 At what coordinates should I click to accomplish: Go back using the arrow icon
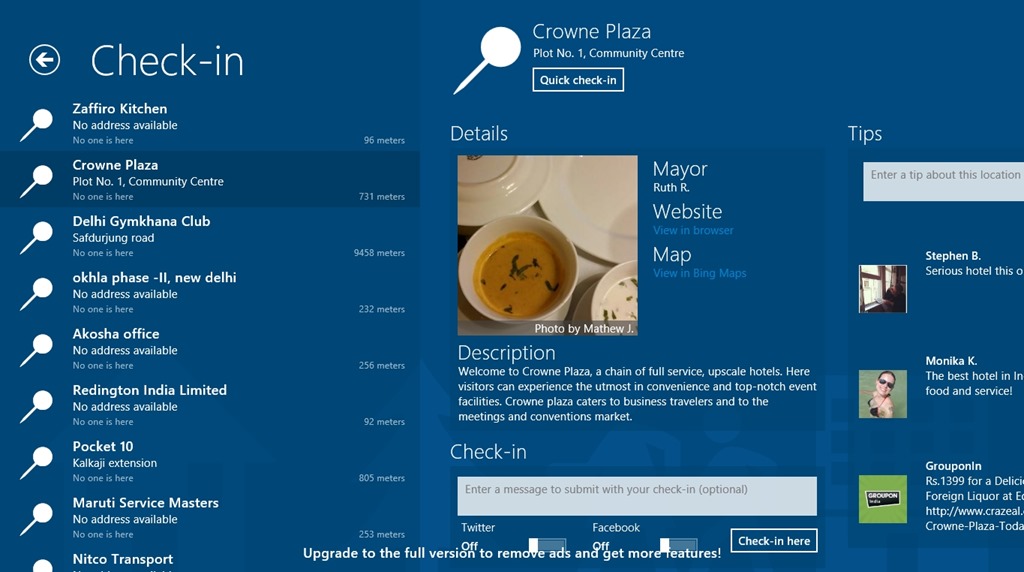(44, 60)
